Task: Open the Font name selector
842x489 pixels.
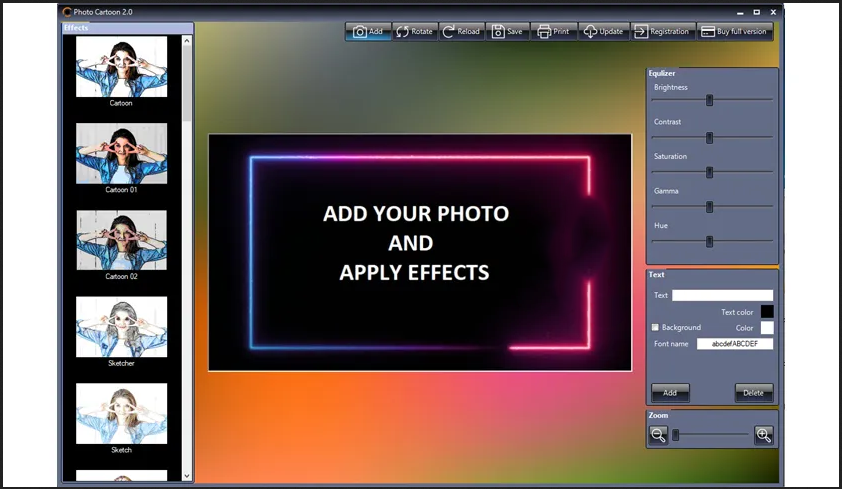Action: pyautogui.click(x=735, y=344)
